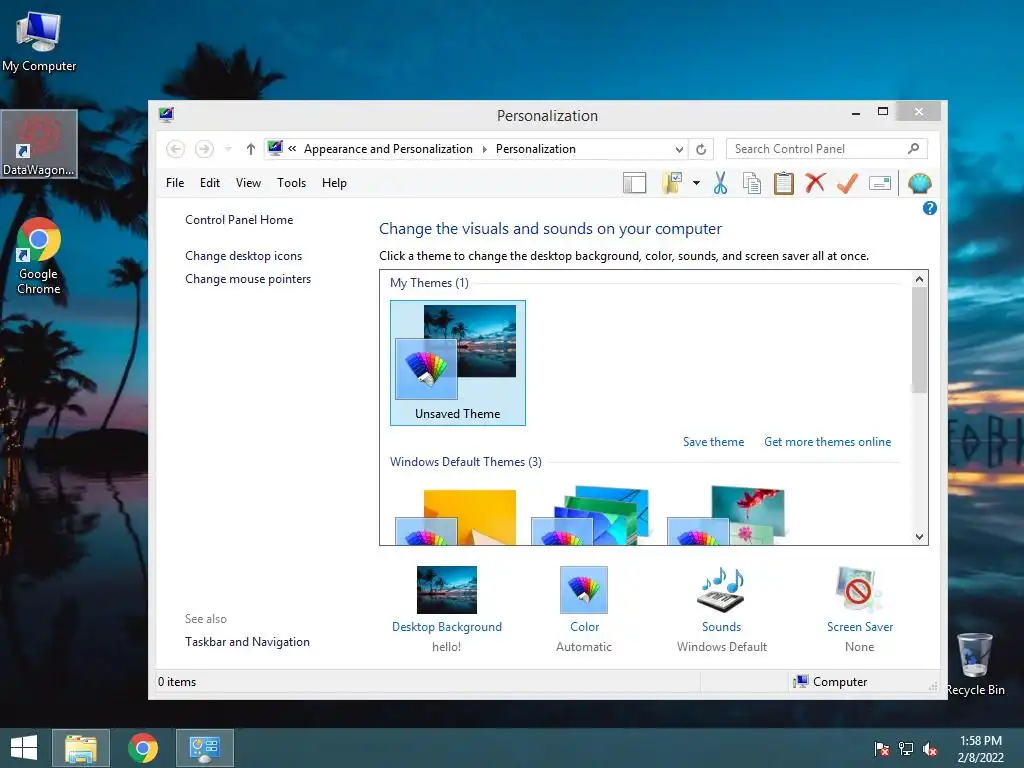Open the Control Panel Home link
Viewport: 1024px width, 768px height.
[x=239, y=219]
